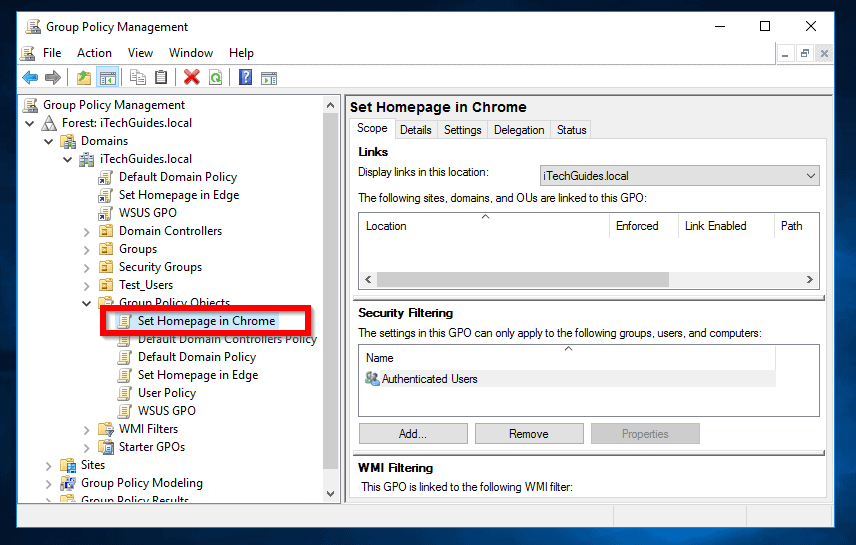Expand the Test_Users OU node
The height and width of the screenshot is (545, 856).
tap(86, 286)
